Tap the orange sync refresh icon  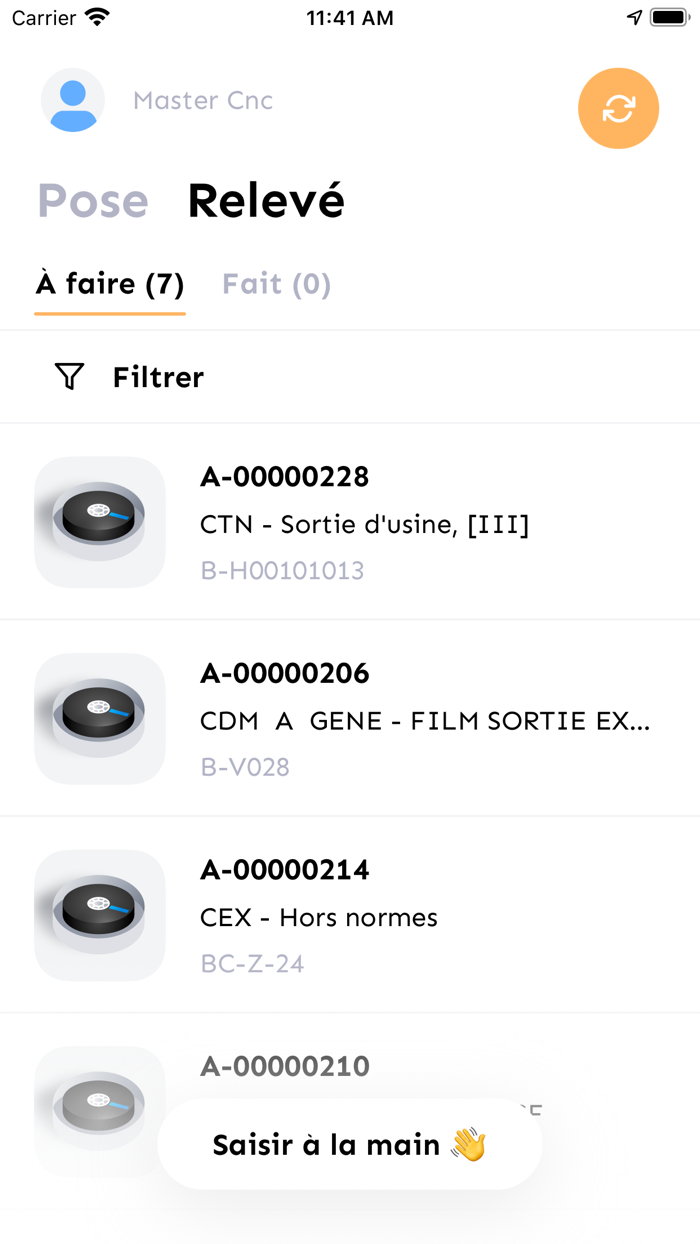[x=618, y=108]
